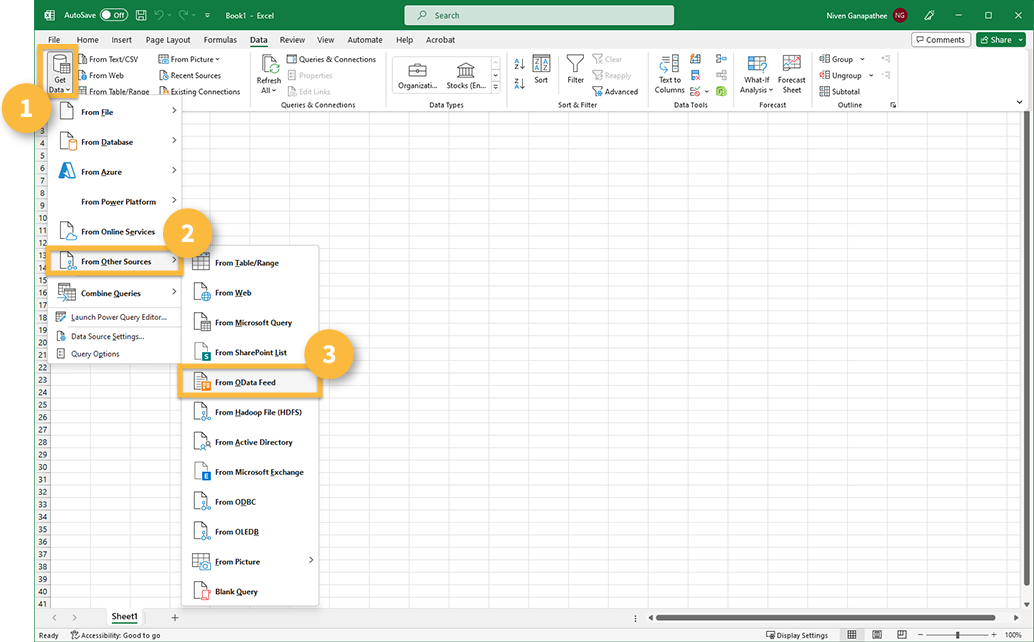This screenshot has width=1034, height=642.
Task: Open Display Settings in the status bar
Action: pyautogui.click(x=797, y=635)
